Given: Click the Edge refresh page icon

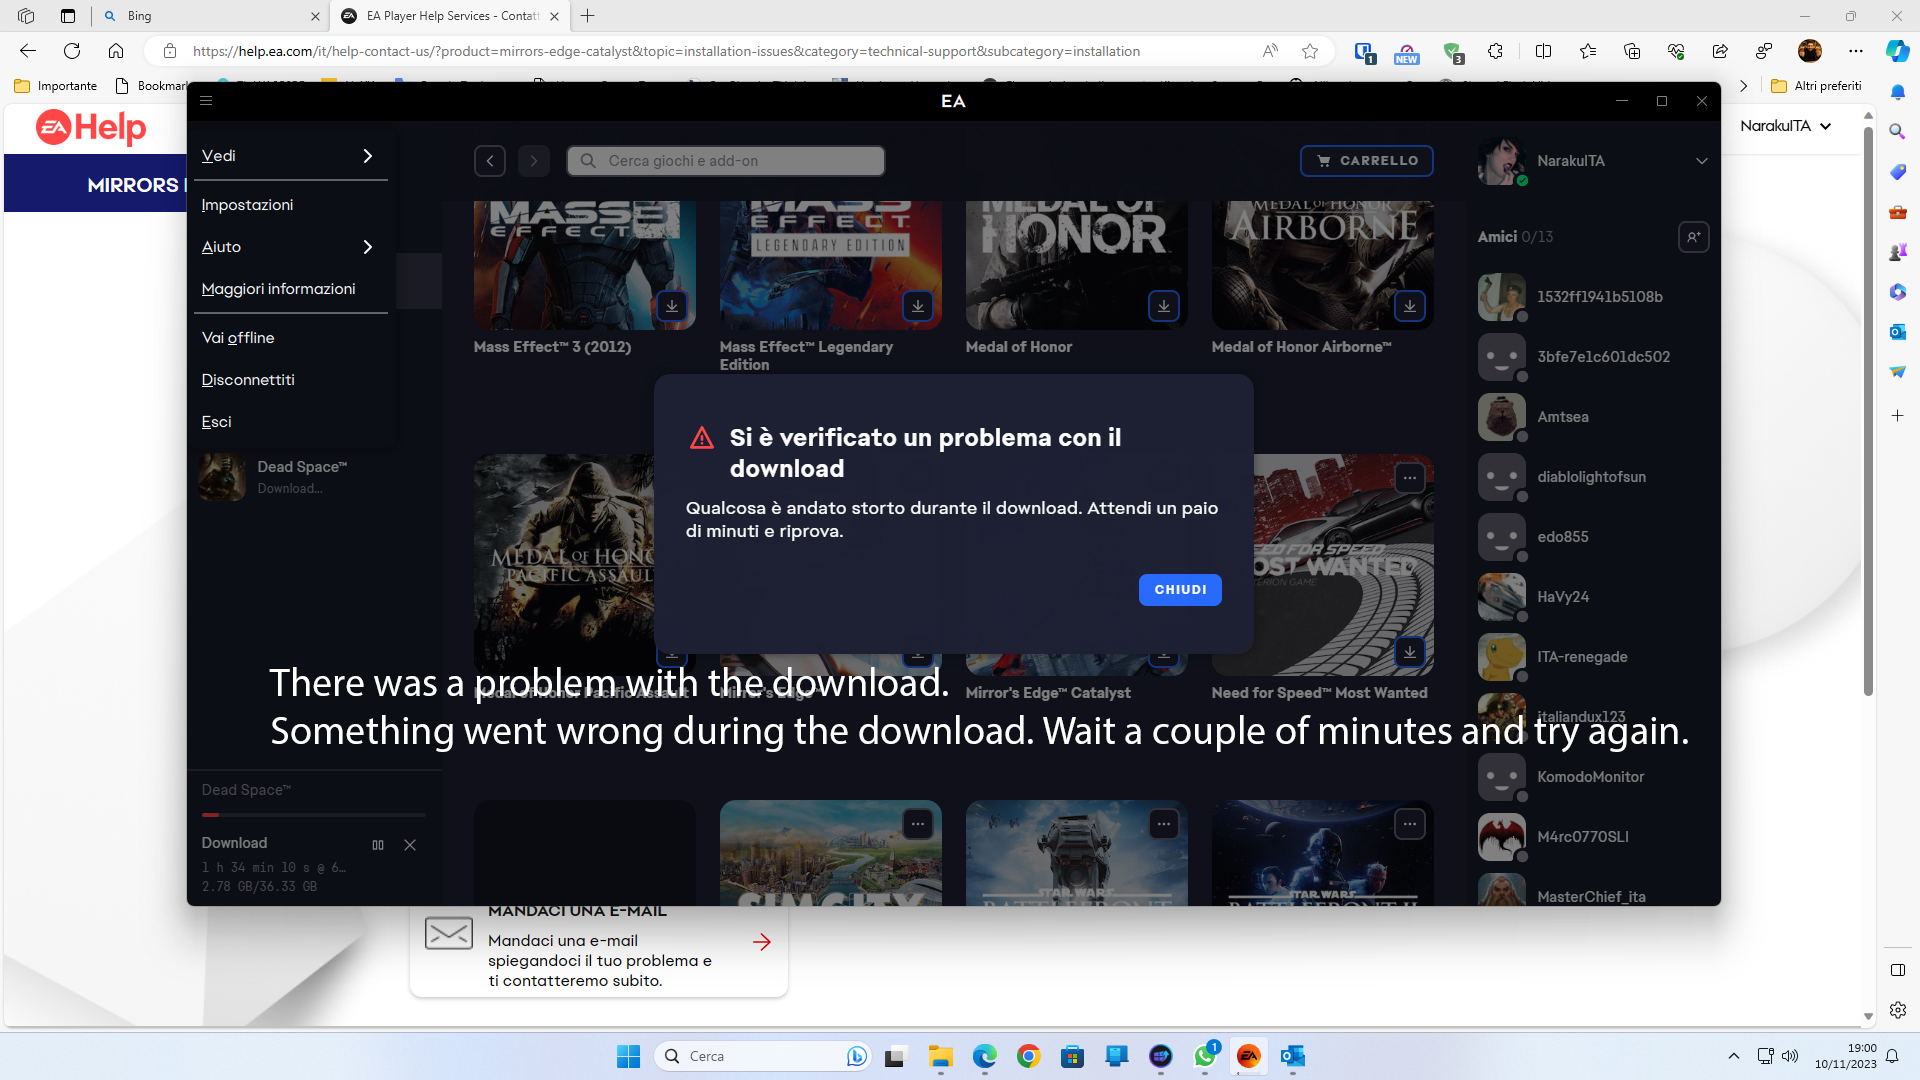Looking at the screenshot, I should tap(72, 51).
